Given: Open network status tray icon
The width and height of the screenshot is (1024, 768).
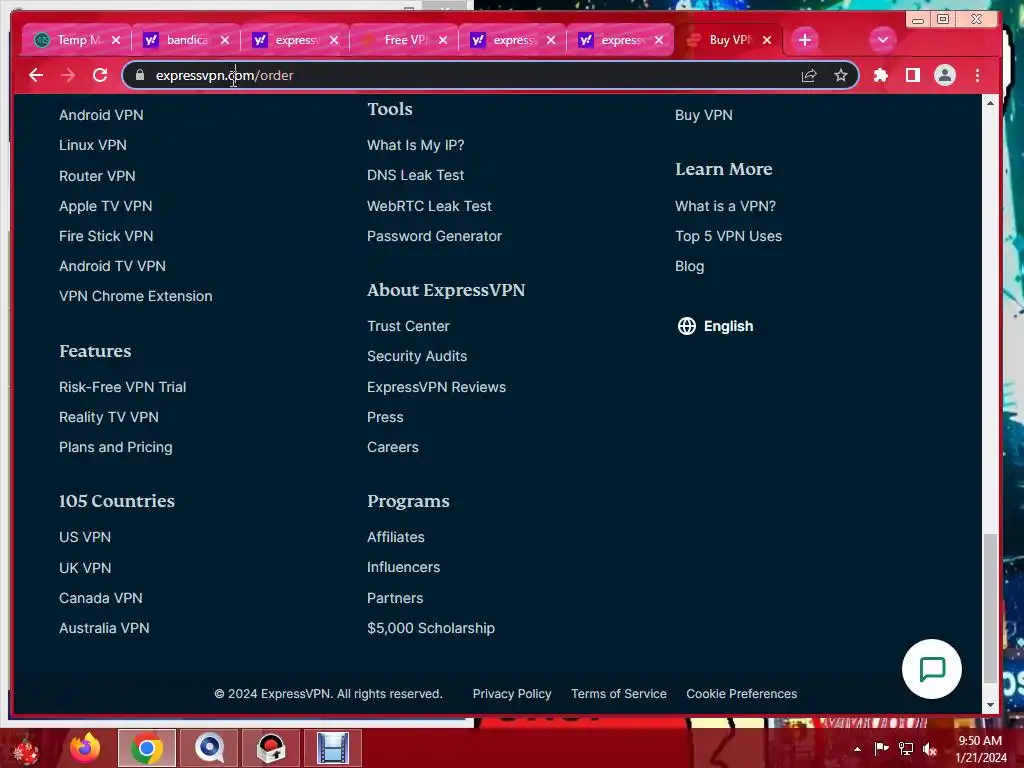Looking at the screenshot, I should coord(906,749).
